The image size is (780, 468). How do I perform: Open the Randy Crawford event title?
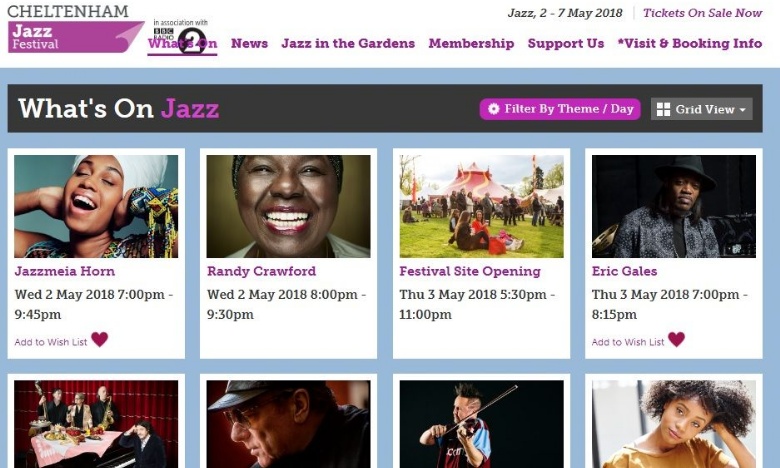(x=261, y=271)
